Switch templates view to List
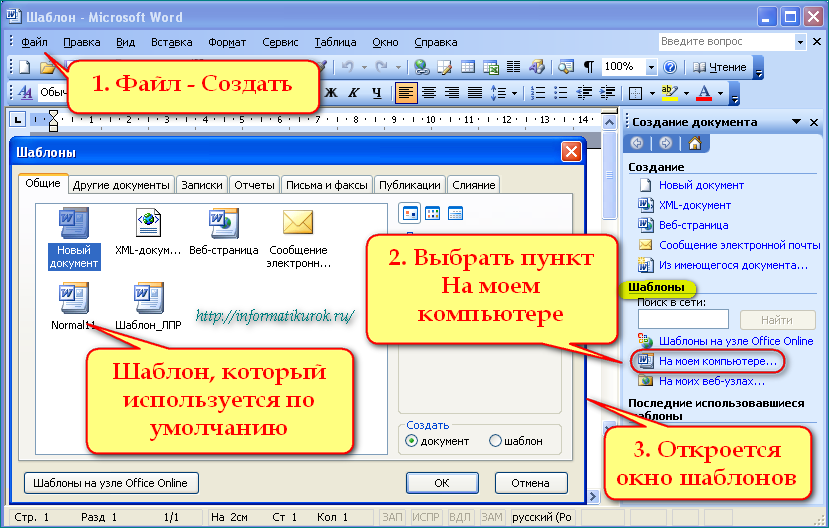This screenshot has height=528, width=829. [x=432, y=214]
